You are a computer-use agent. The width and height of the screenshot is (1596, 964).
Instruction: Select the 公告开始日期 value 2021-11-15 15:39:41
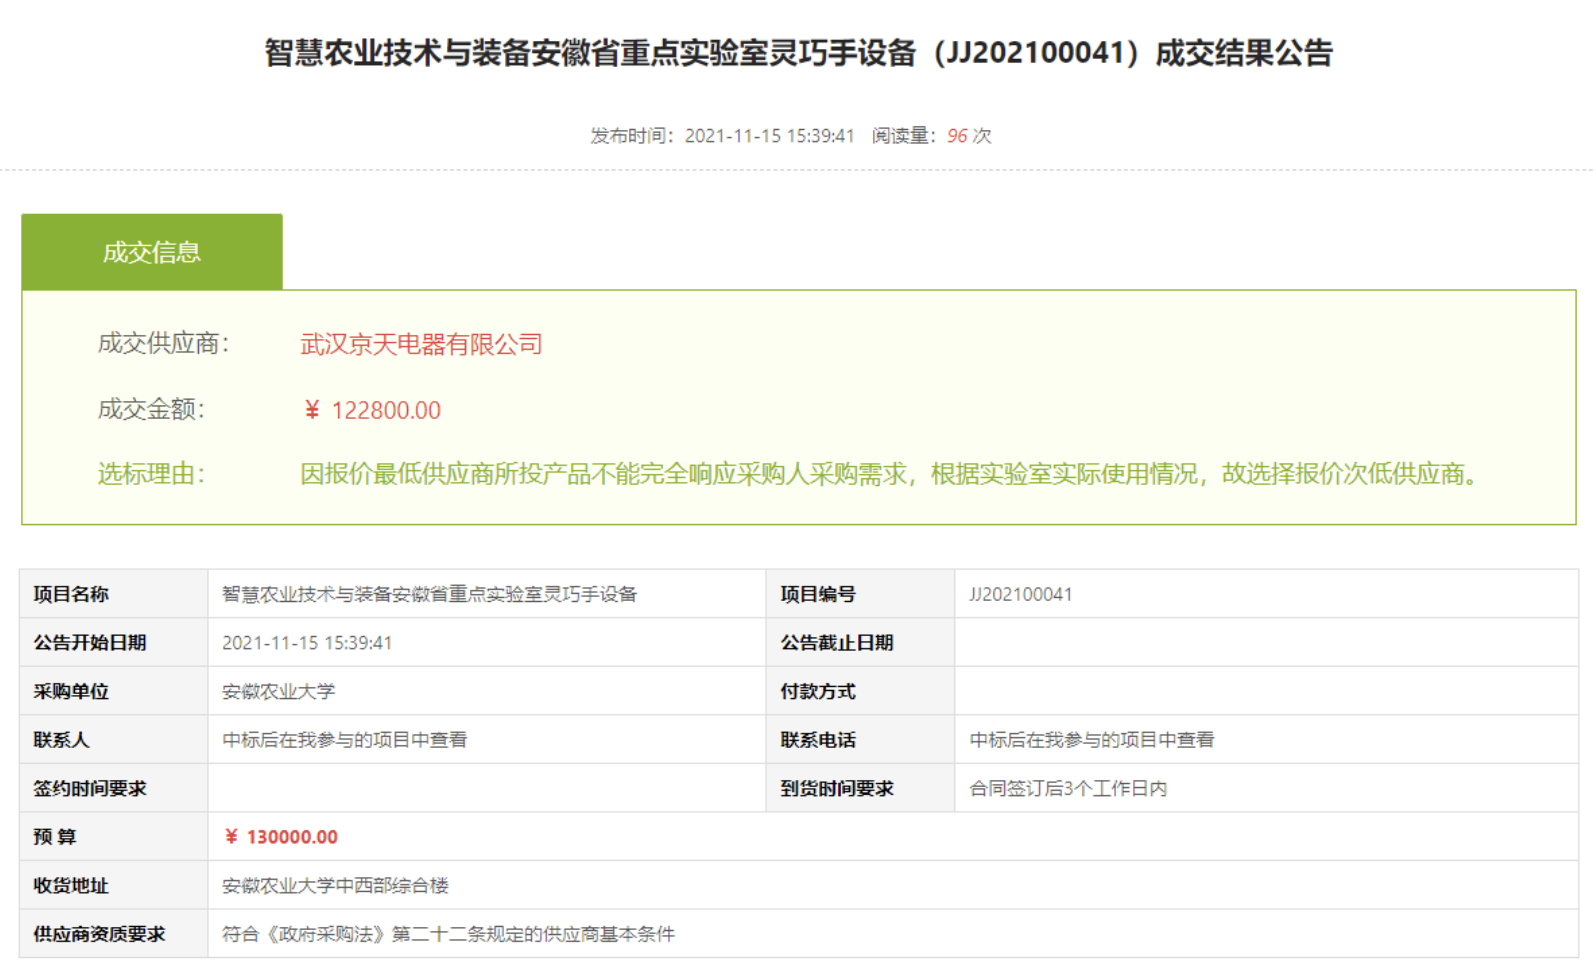tap(307, 643)
